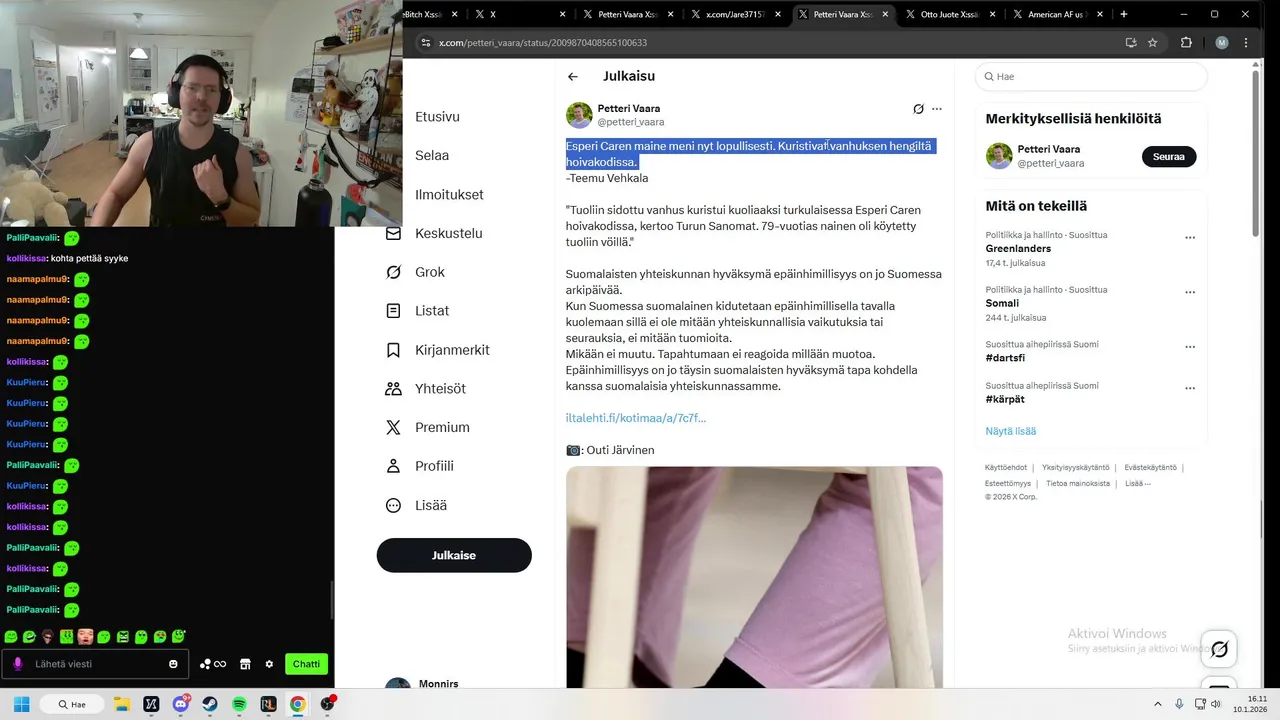This screenshot has width=1280, height=720.
Task: Click Näytä lisää under trends
Action: [1011, 431]
